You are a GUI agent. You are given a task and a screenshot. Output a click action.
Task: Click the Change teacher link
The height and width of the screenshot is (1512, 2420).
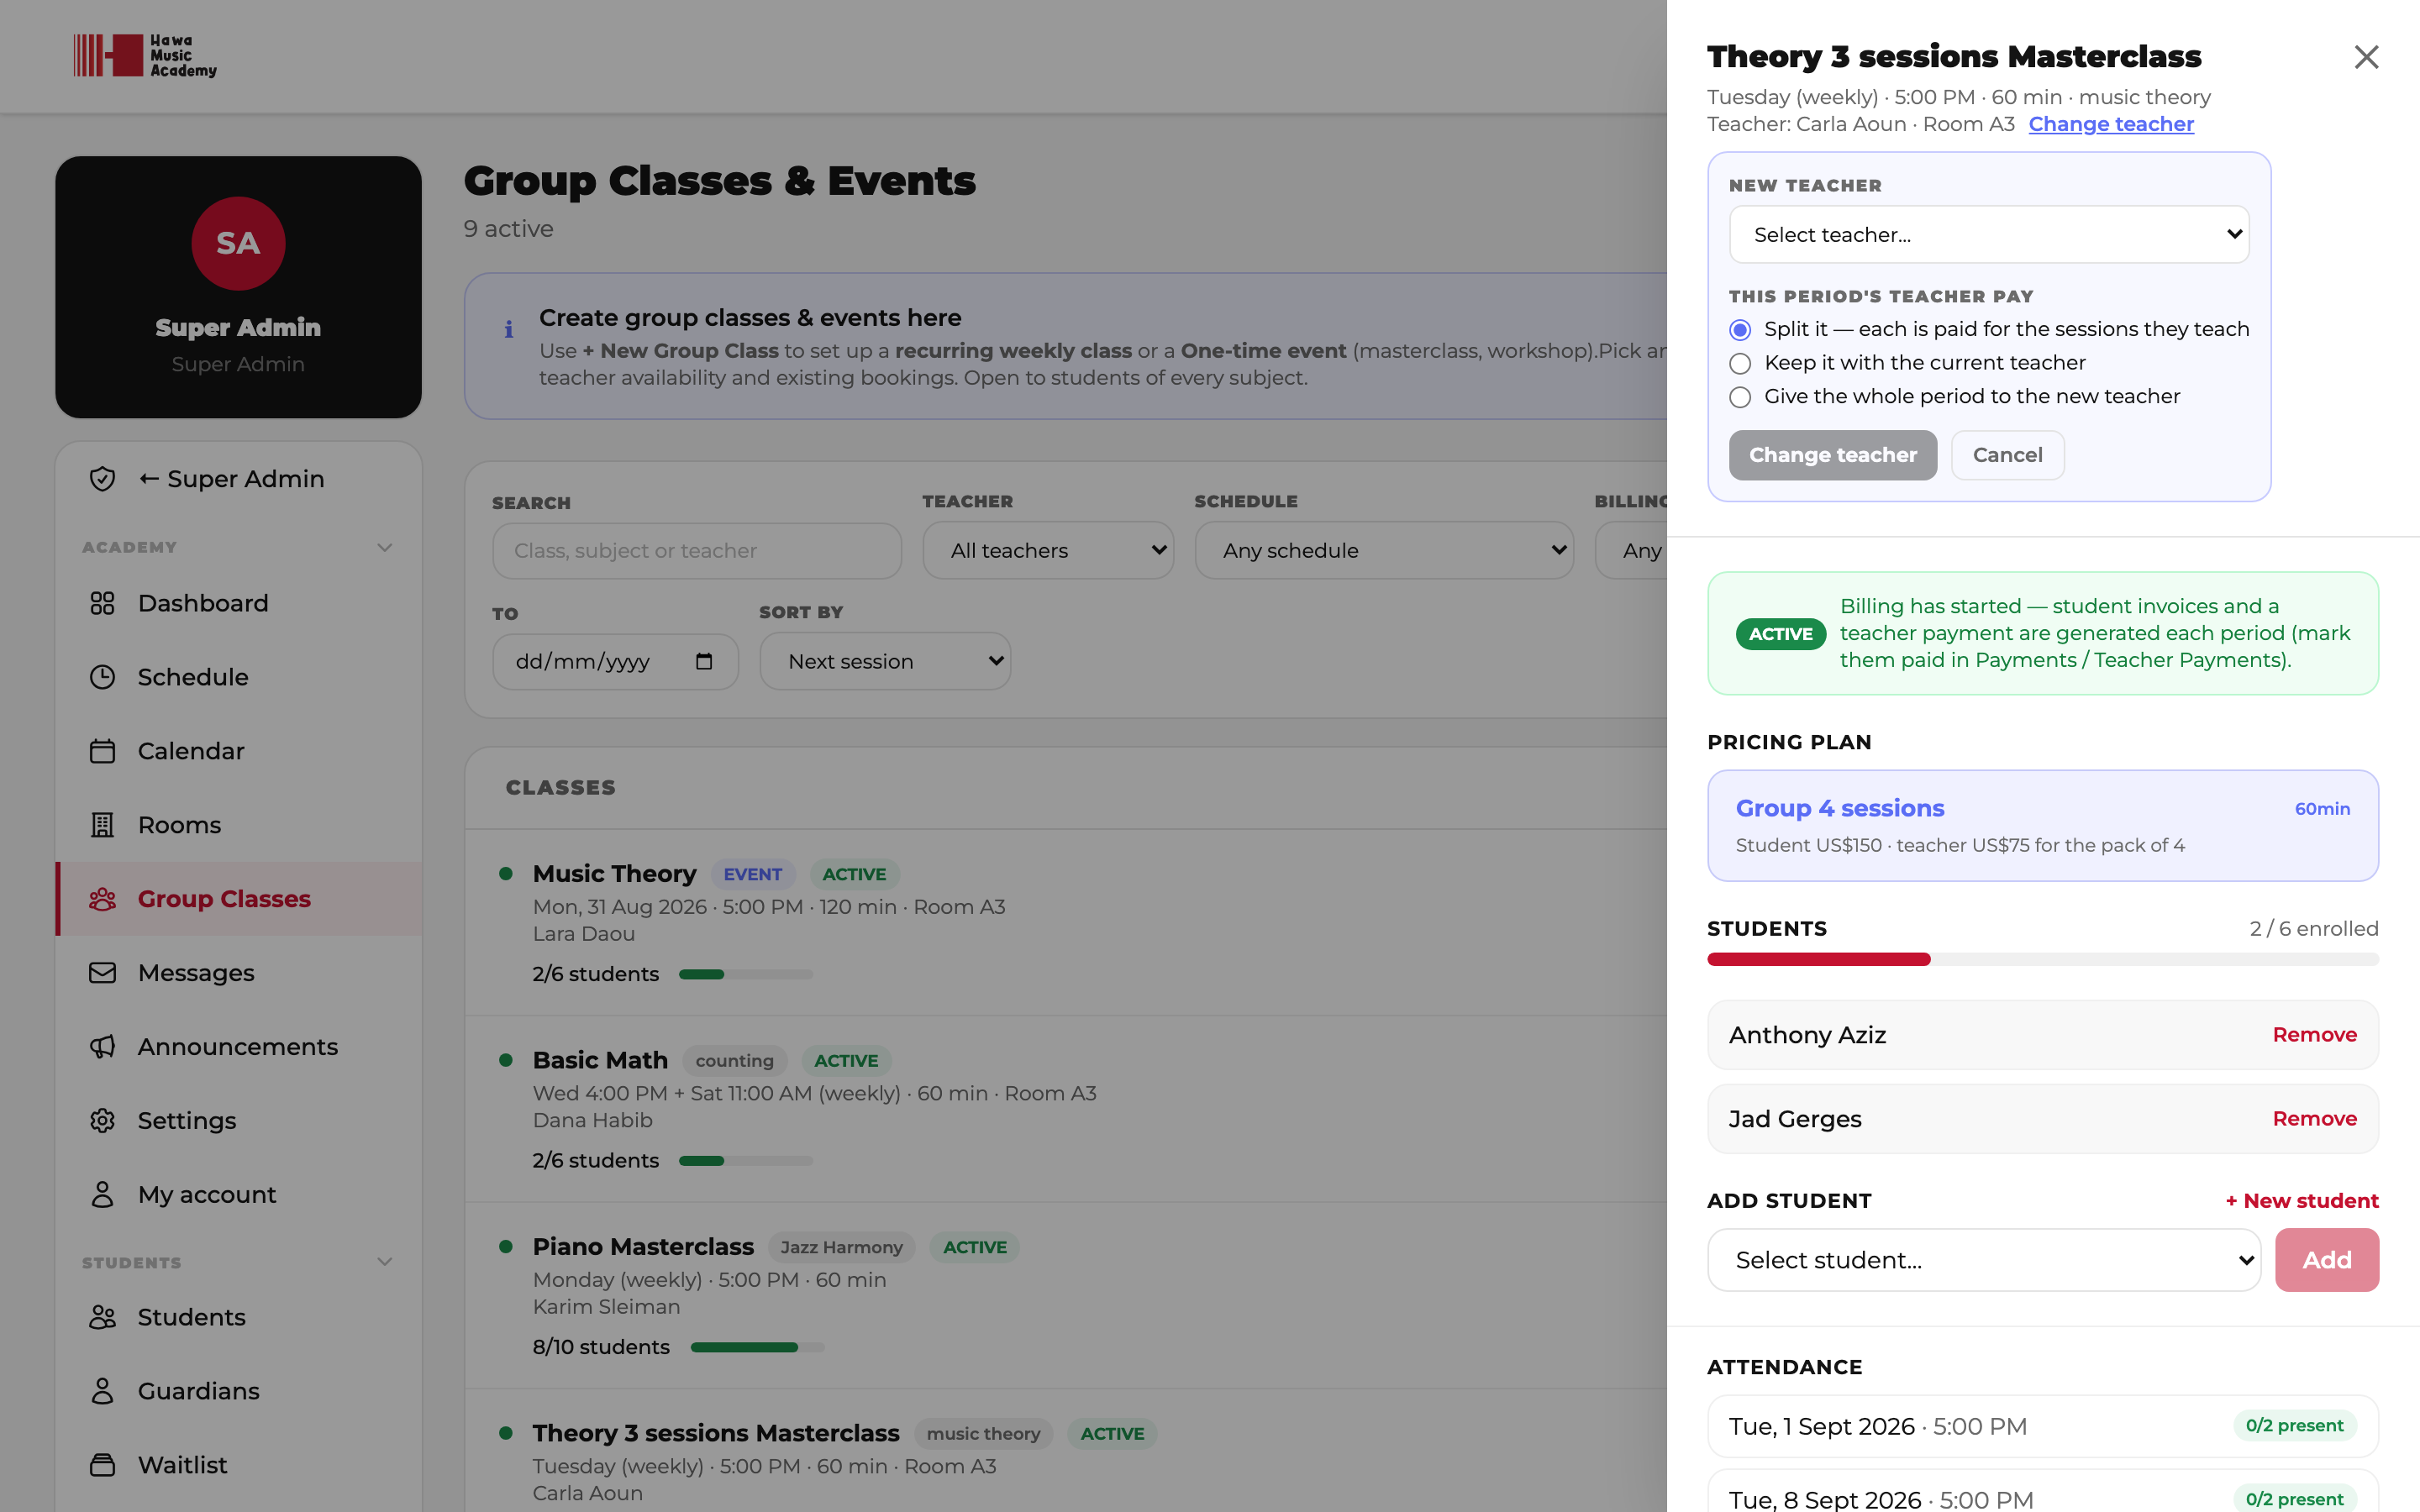tap(2111, 124)
